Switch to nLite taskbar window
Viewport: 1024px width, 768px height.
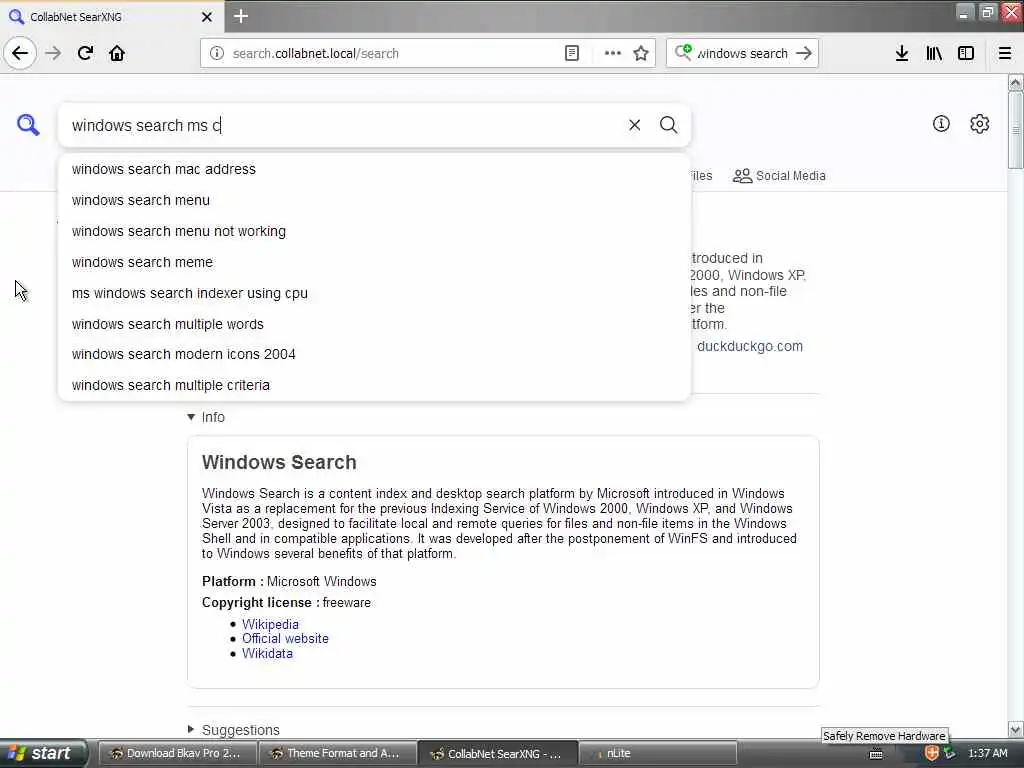click(x=657, y=753)
